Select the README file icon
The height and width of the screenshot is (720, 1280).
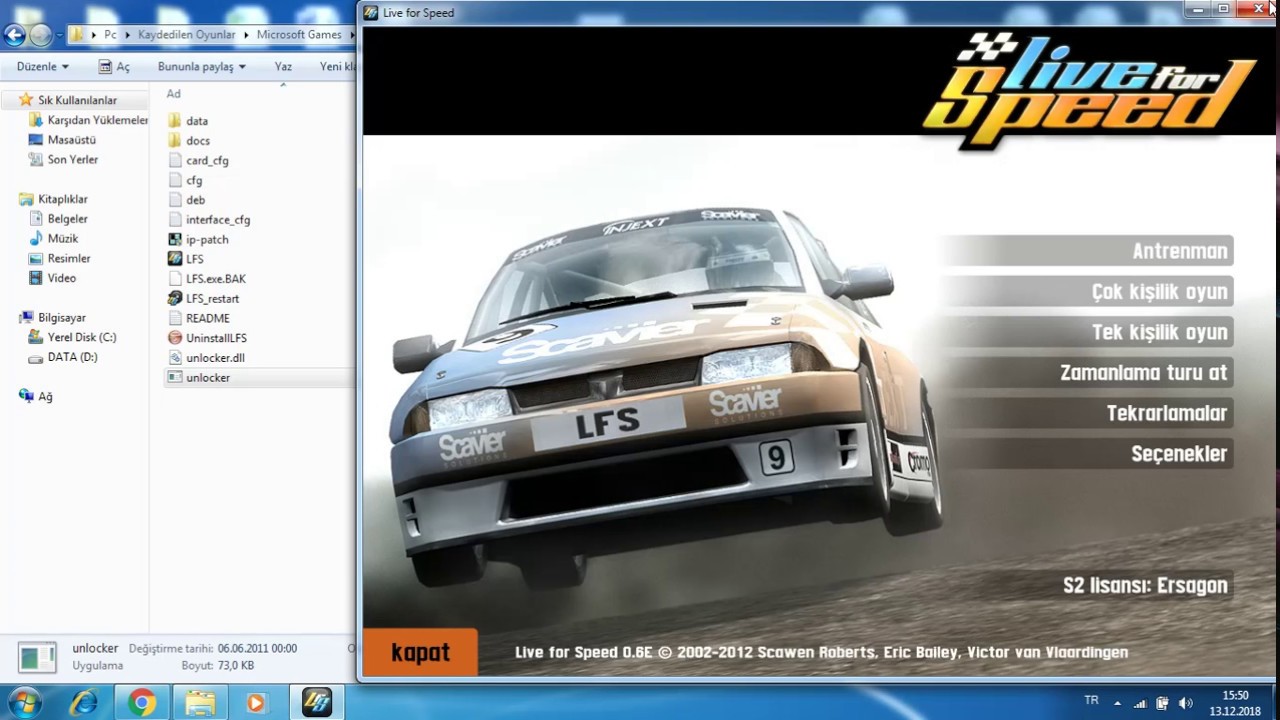pyautogui.click(x=175, y=318)
